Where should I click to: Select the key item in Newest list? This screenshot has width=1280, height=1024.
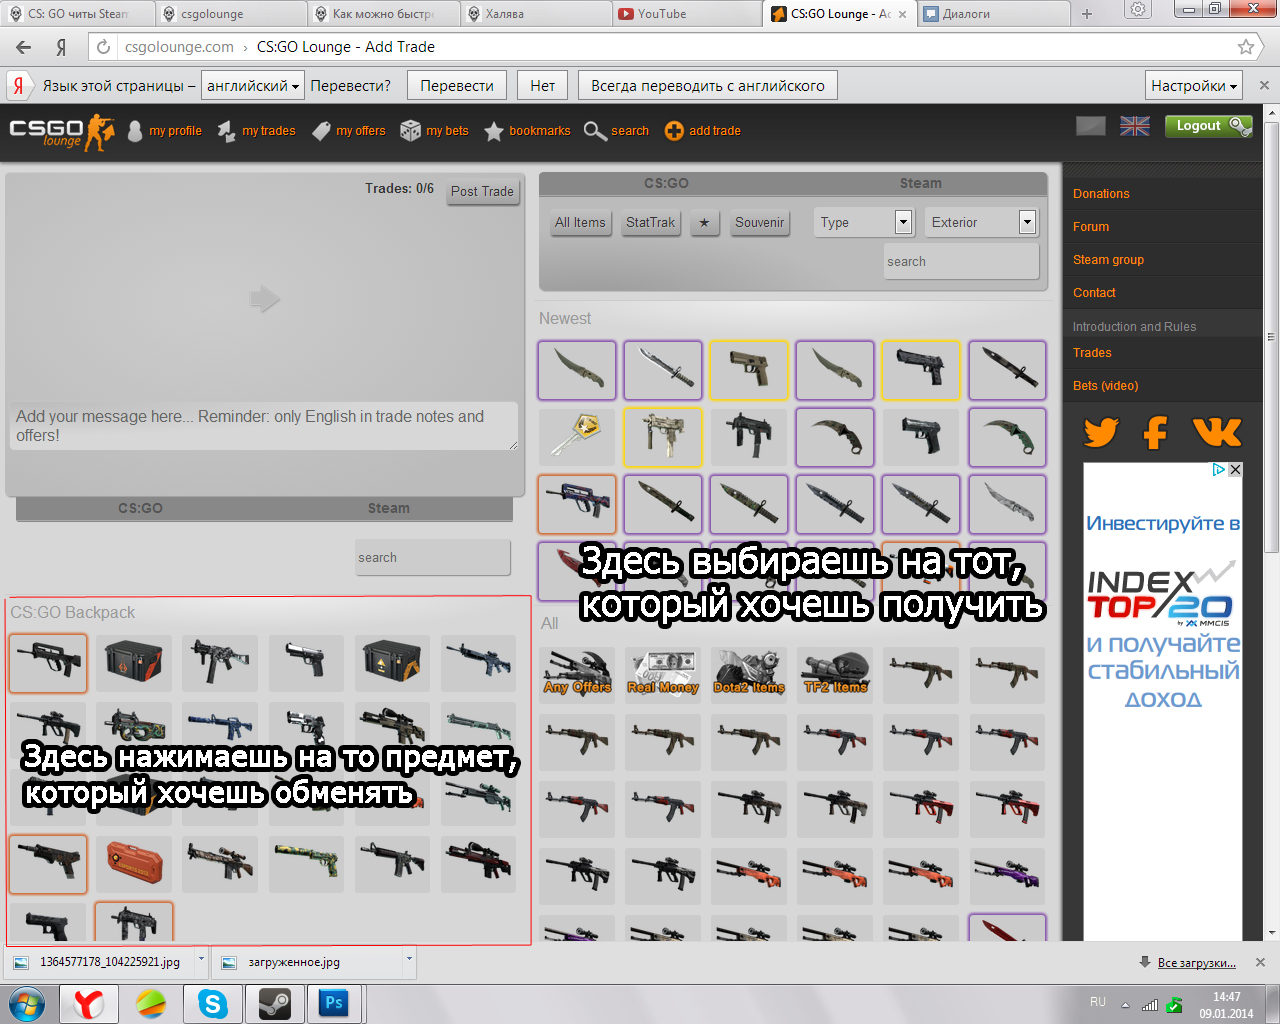click(x=577, y=437)
